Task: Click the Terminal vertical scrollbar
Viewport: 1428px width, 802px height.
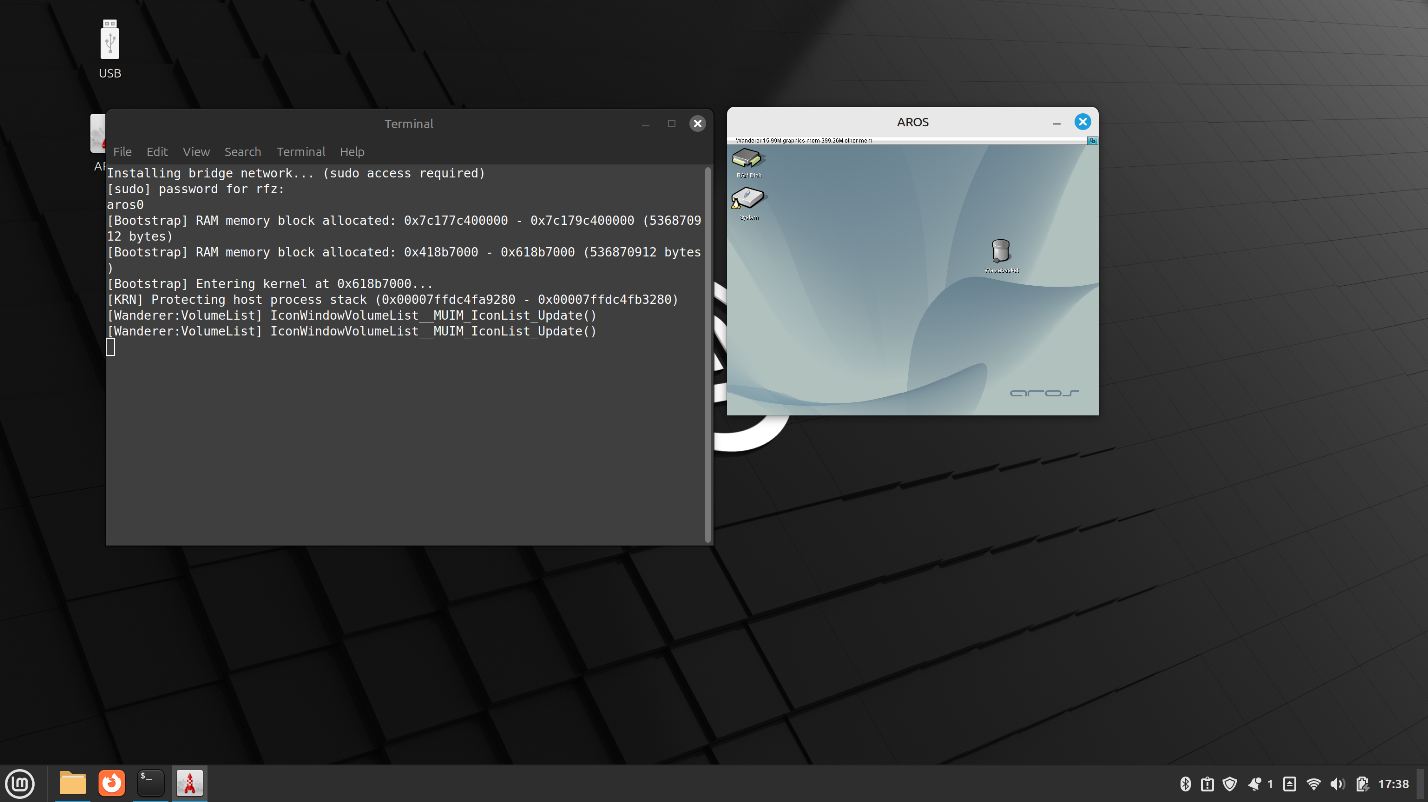Action: (x=708, y=354)
